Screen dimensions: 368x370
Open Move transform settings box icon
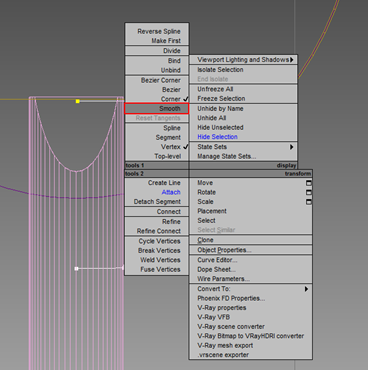[309, 183]
